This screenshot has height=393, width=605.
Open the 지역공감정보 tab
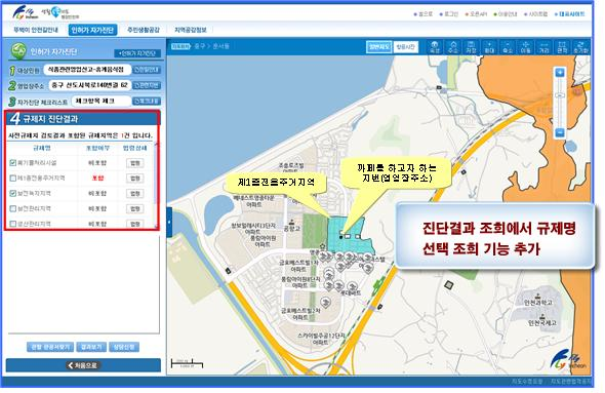point(191,30)
